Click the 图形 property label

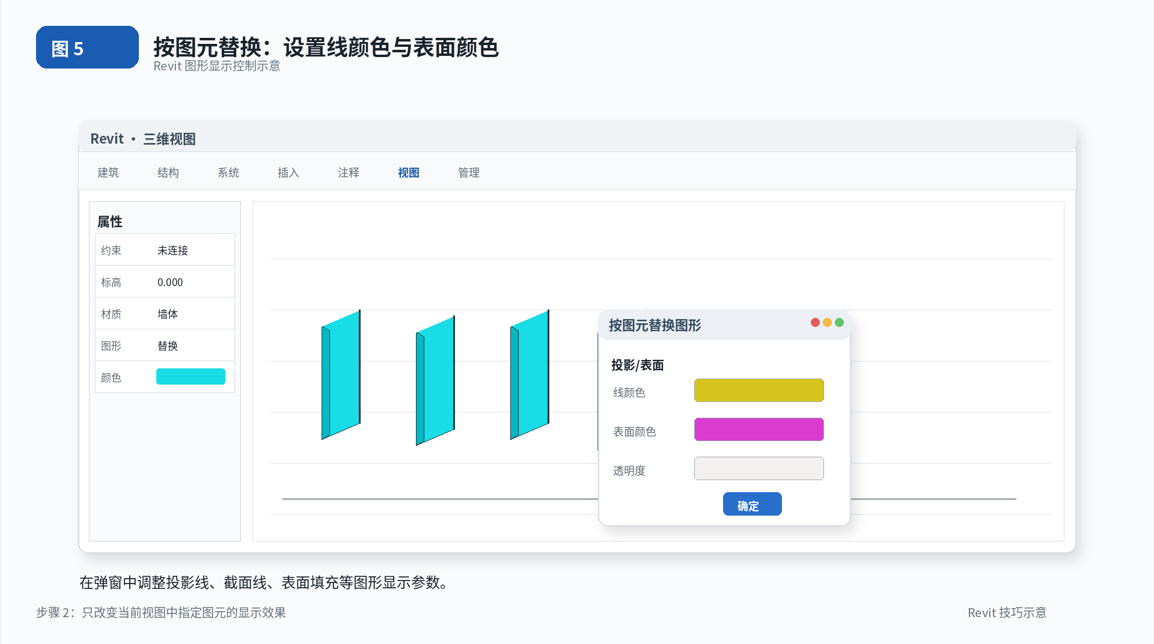click(x=111, y=345)
